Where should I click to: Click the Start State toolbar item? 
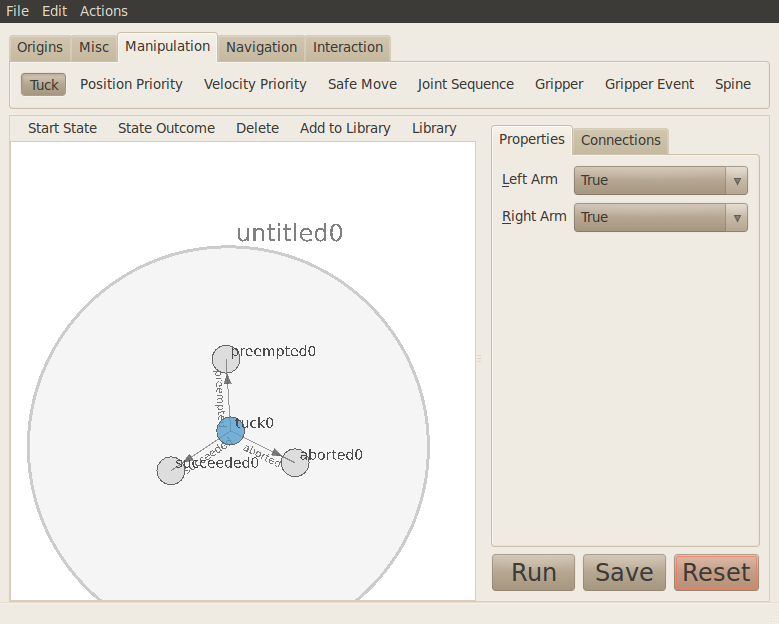point(62,128)
